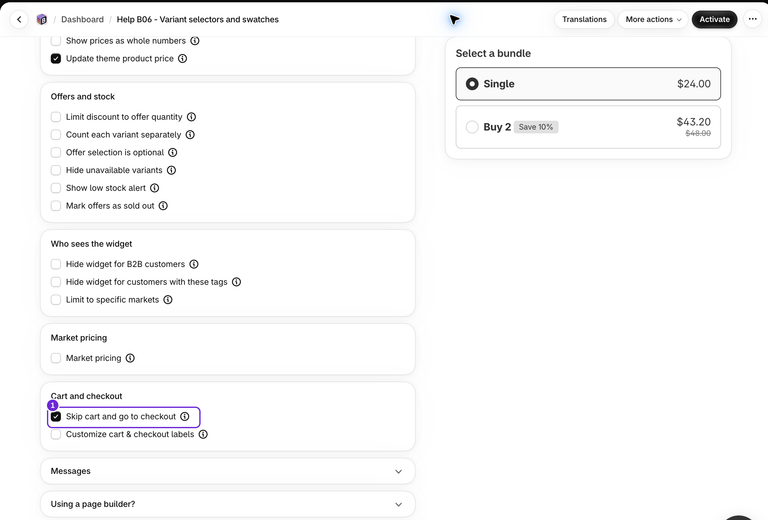Screen dimensions: 768x520
Task: Open the More actions dropdown
Action: pyautogui.click(x=653, y=20)
